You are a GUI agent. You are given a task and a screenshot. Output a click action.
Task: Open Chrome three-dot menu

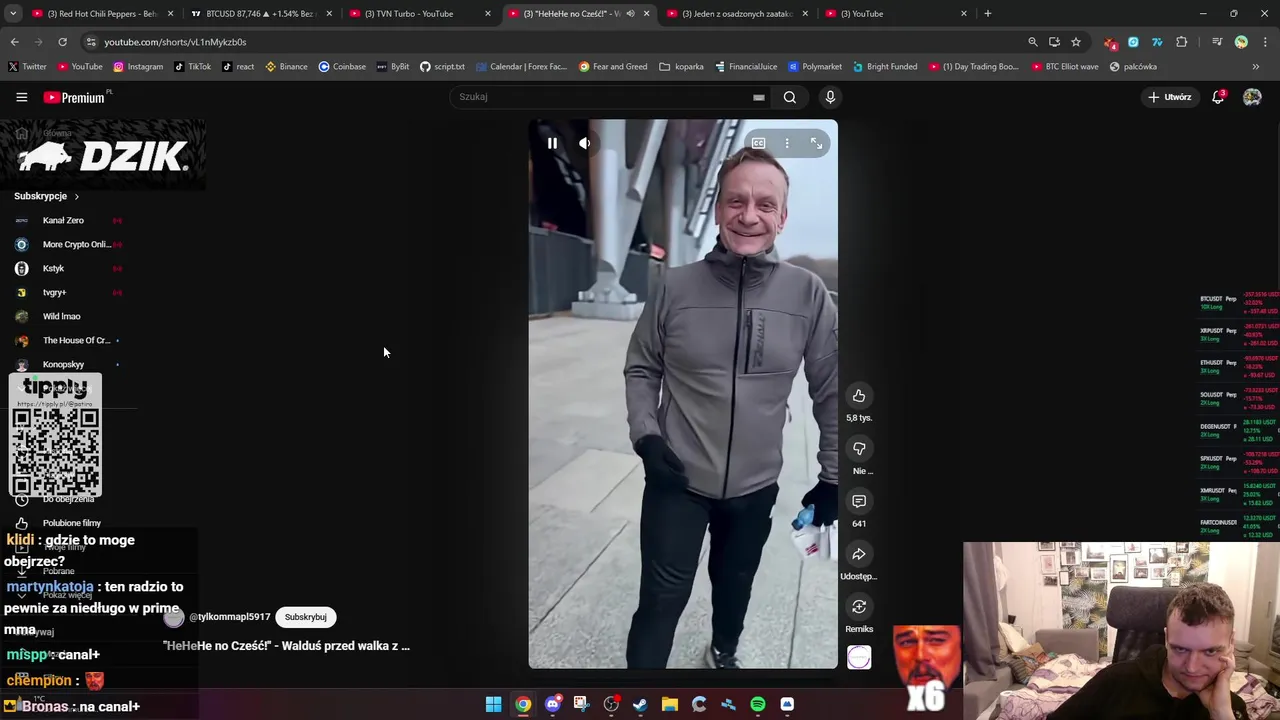tap(1265, 42)
